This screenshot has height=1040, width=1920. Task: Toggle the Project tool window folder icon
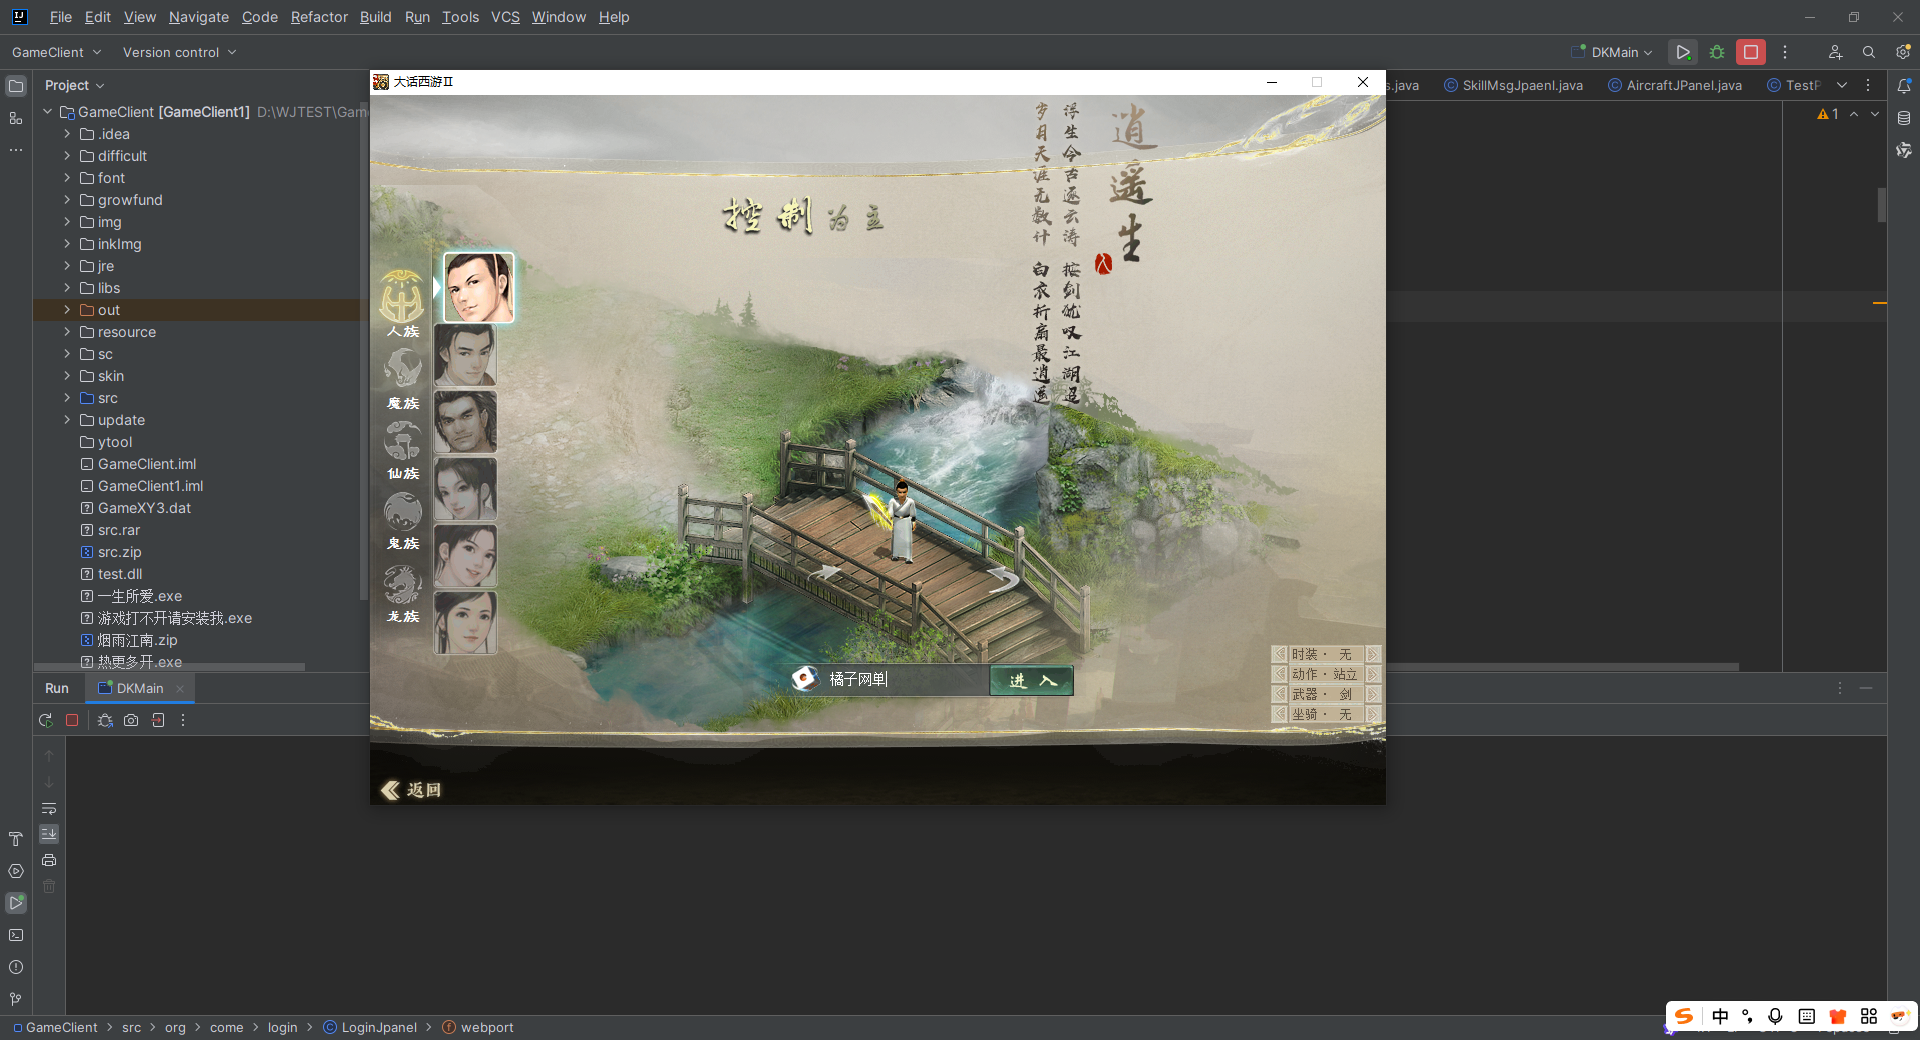tap(16, 86)
